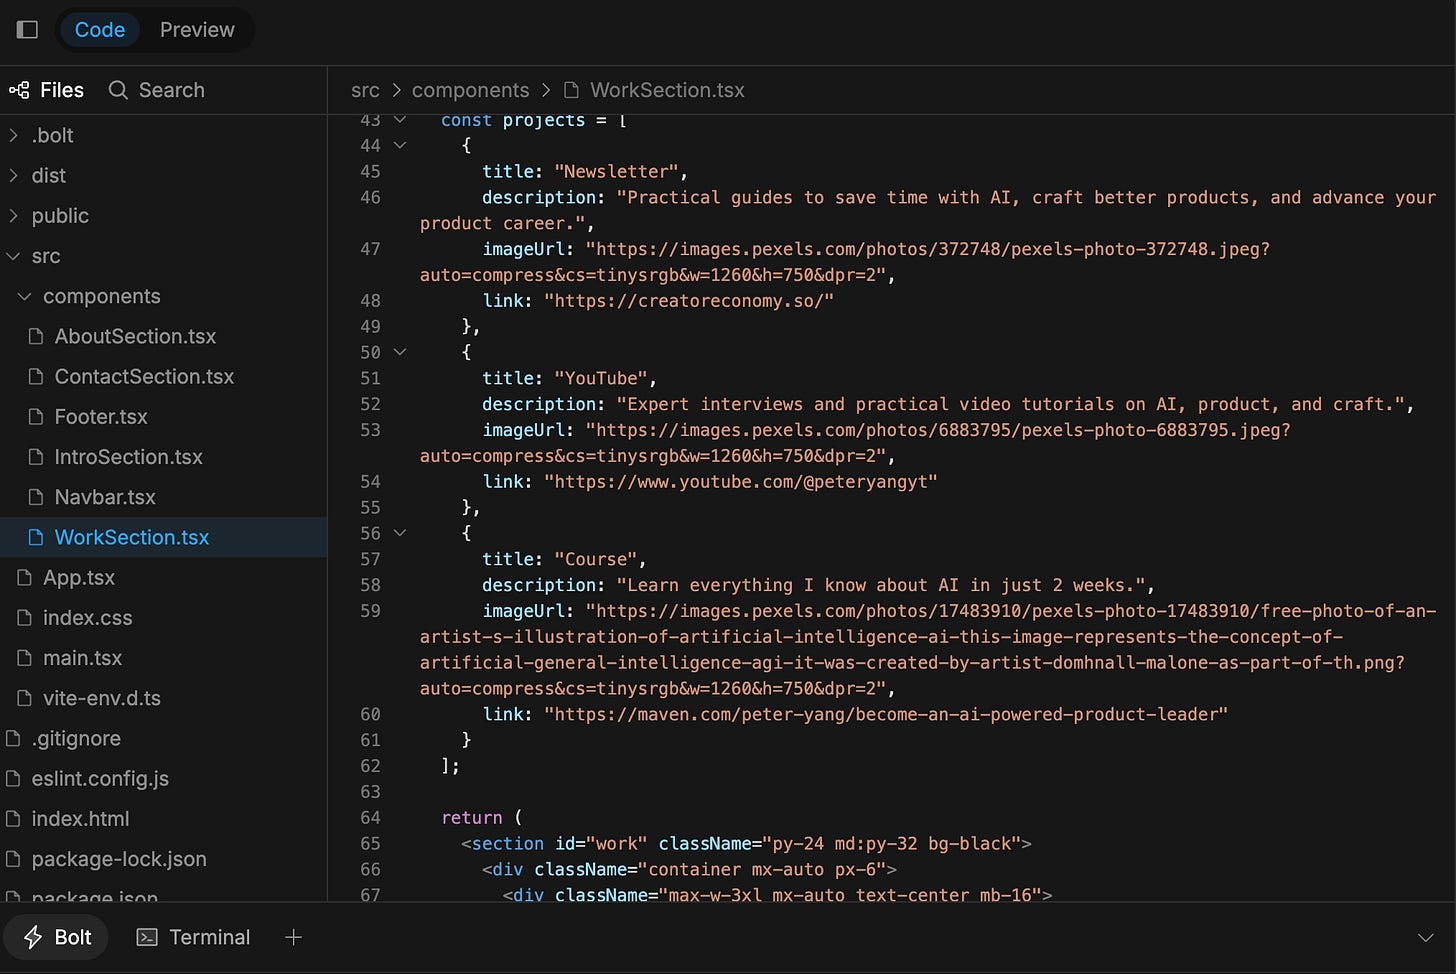Click file icon beside Navbar.tsx

point(36,497)
